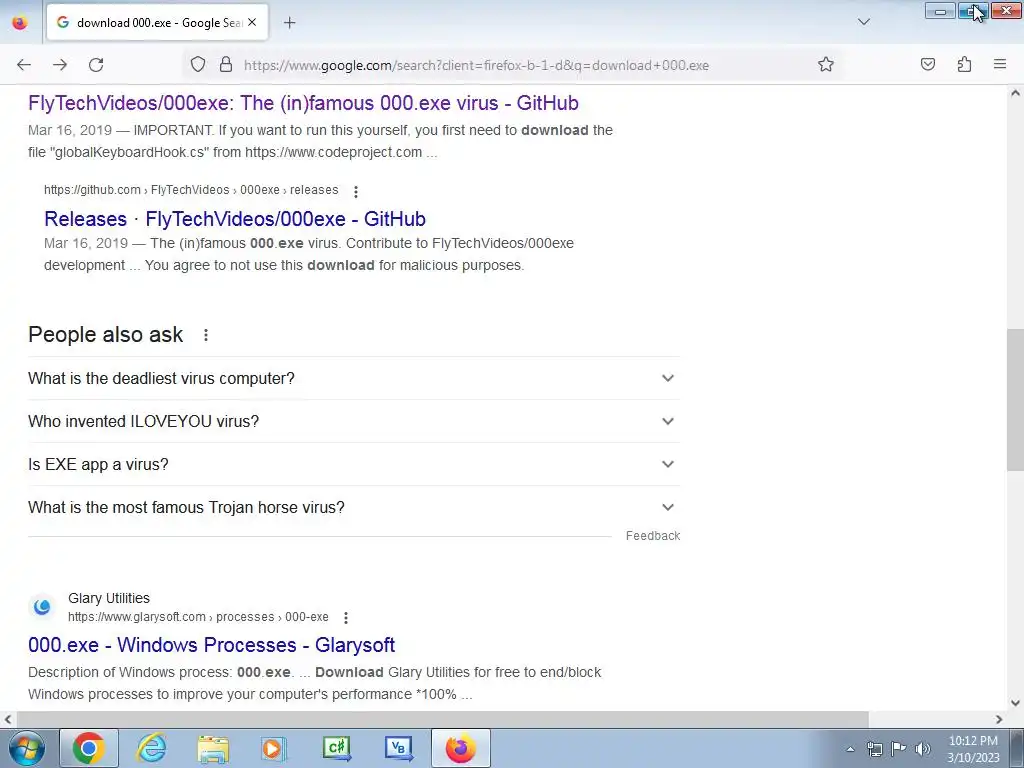Open 'FlyTechVideos/000exe: The (in)famous 000.exe virus' link
The height and width of the screenshot is (768, 1024).
click(303, 103)
